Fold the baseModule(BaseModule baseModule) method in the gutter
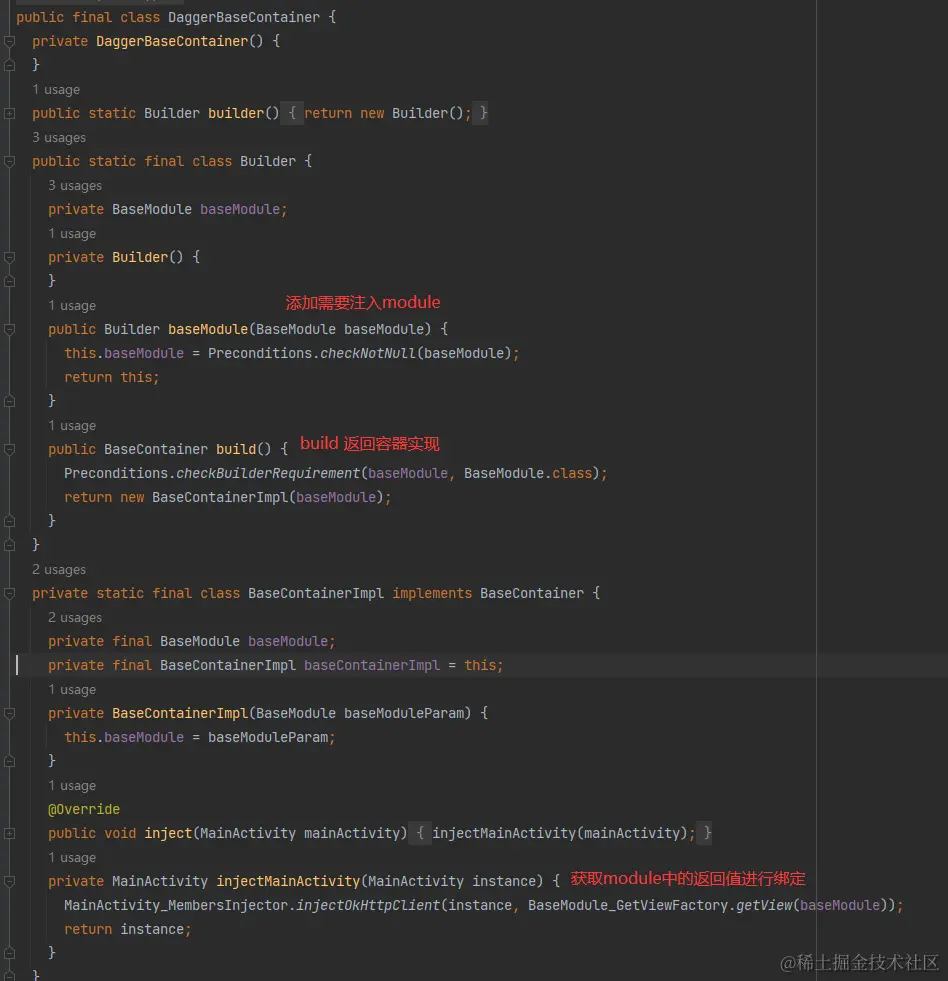Screen dimensions: 948x981 point(9,329)
